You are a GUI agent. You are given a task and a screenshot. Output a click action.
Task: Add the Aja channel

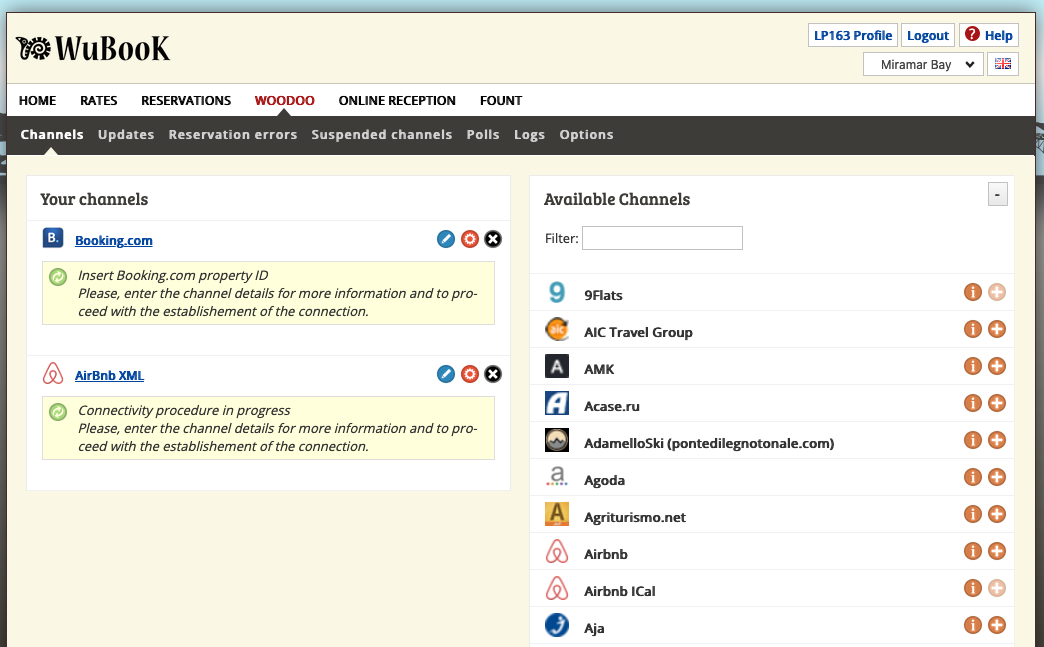997,625
